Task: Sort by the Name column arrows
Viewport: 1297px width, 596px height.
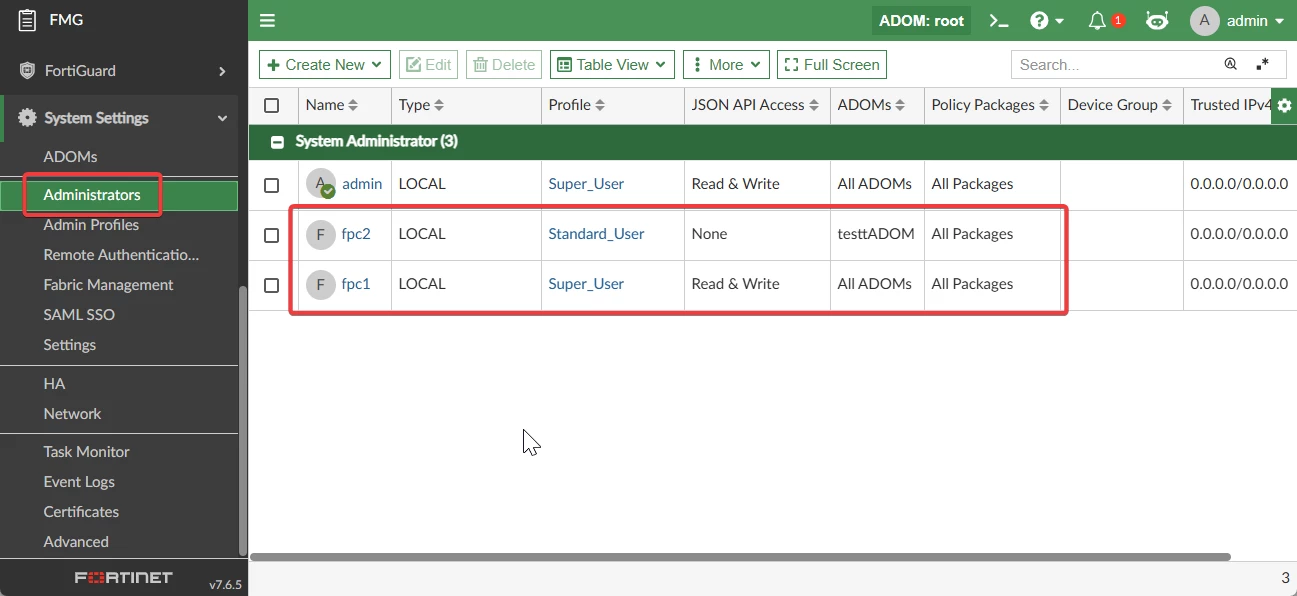Action: click(x=353, y=105)
